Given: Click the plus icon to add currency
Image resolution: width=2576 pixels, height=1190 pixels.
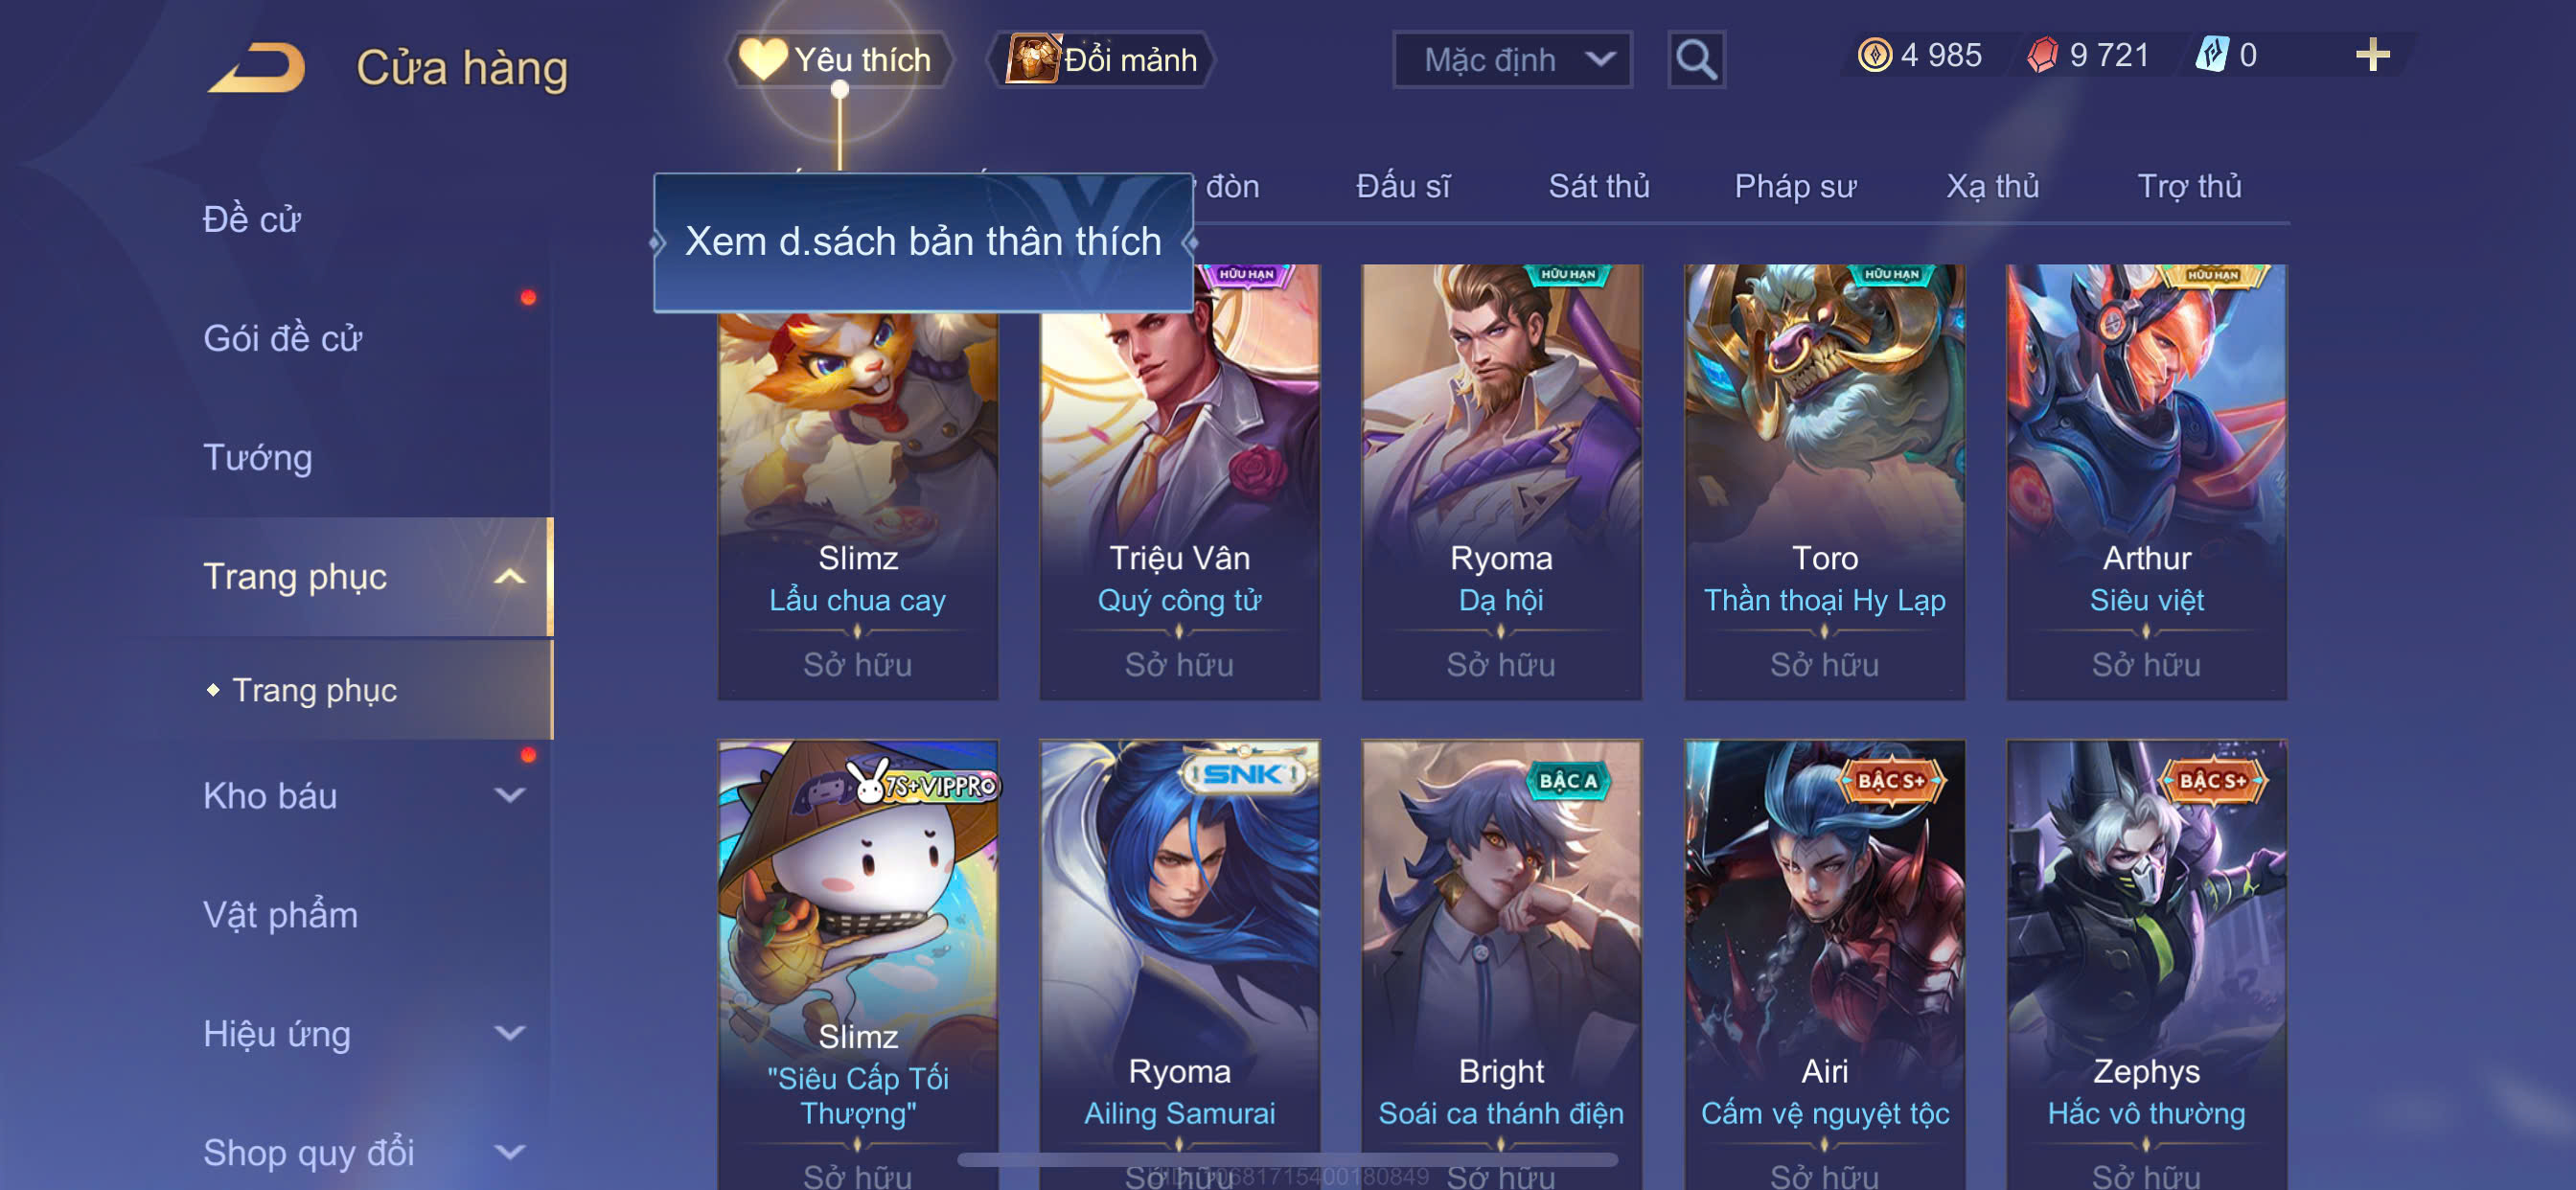Looking at the screenshot, I should click(x=2372, y=55).
